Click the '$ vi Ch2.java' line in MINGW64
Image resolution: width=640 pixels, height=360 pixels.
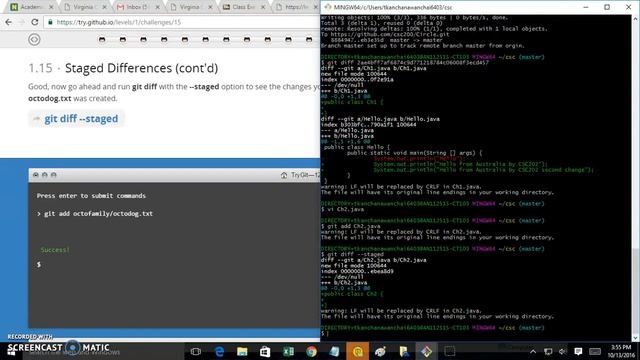point(342,209)
